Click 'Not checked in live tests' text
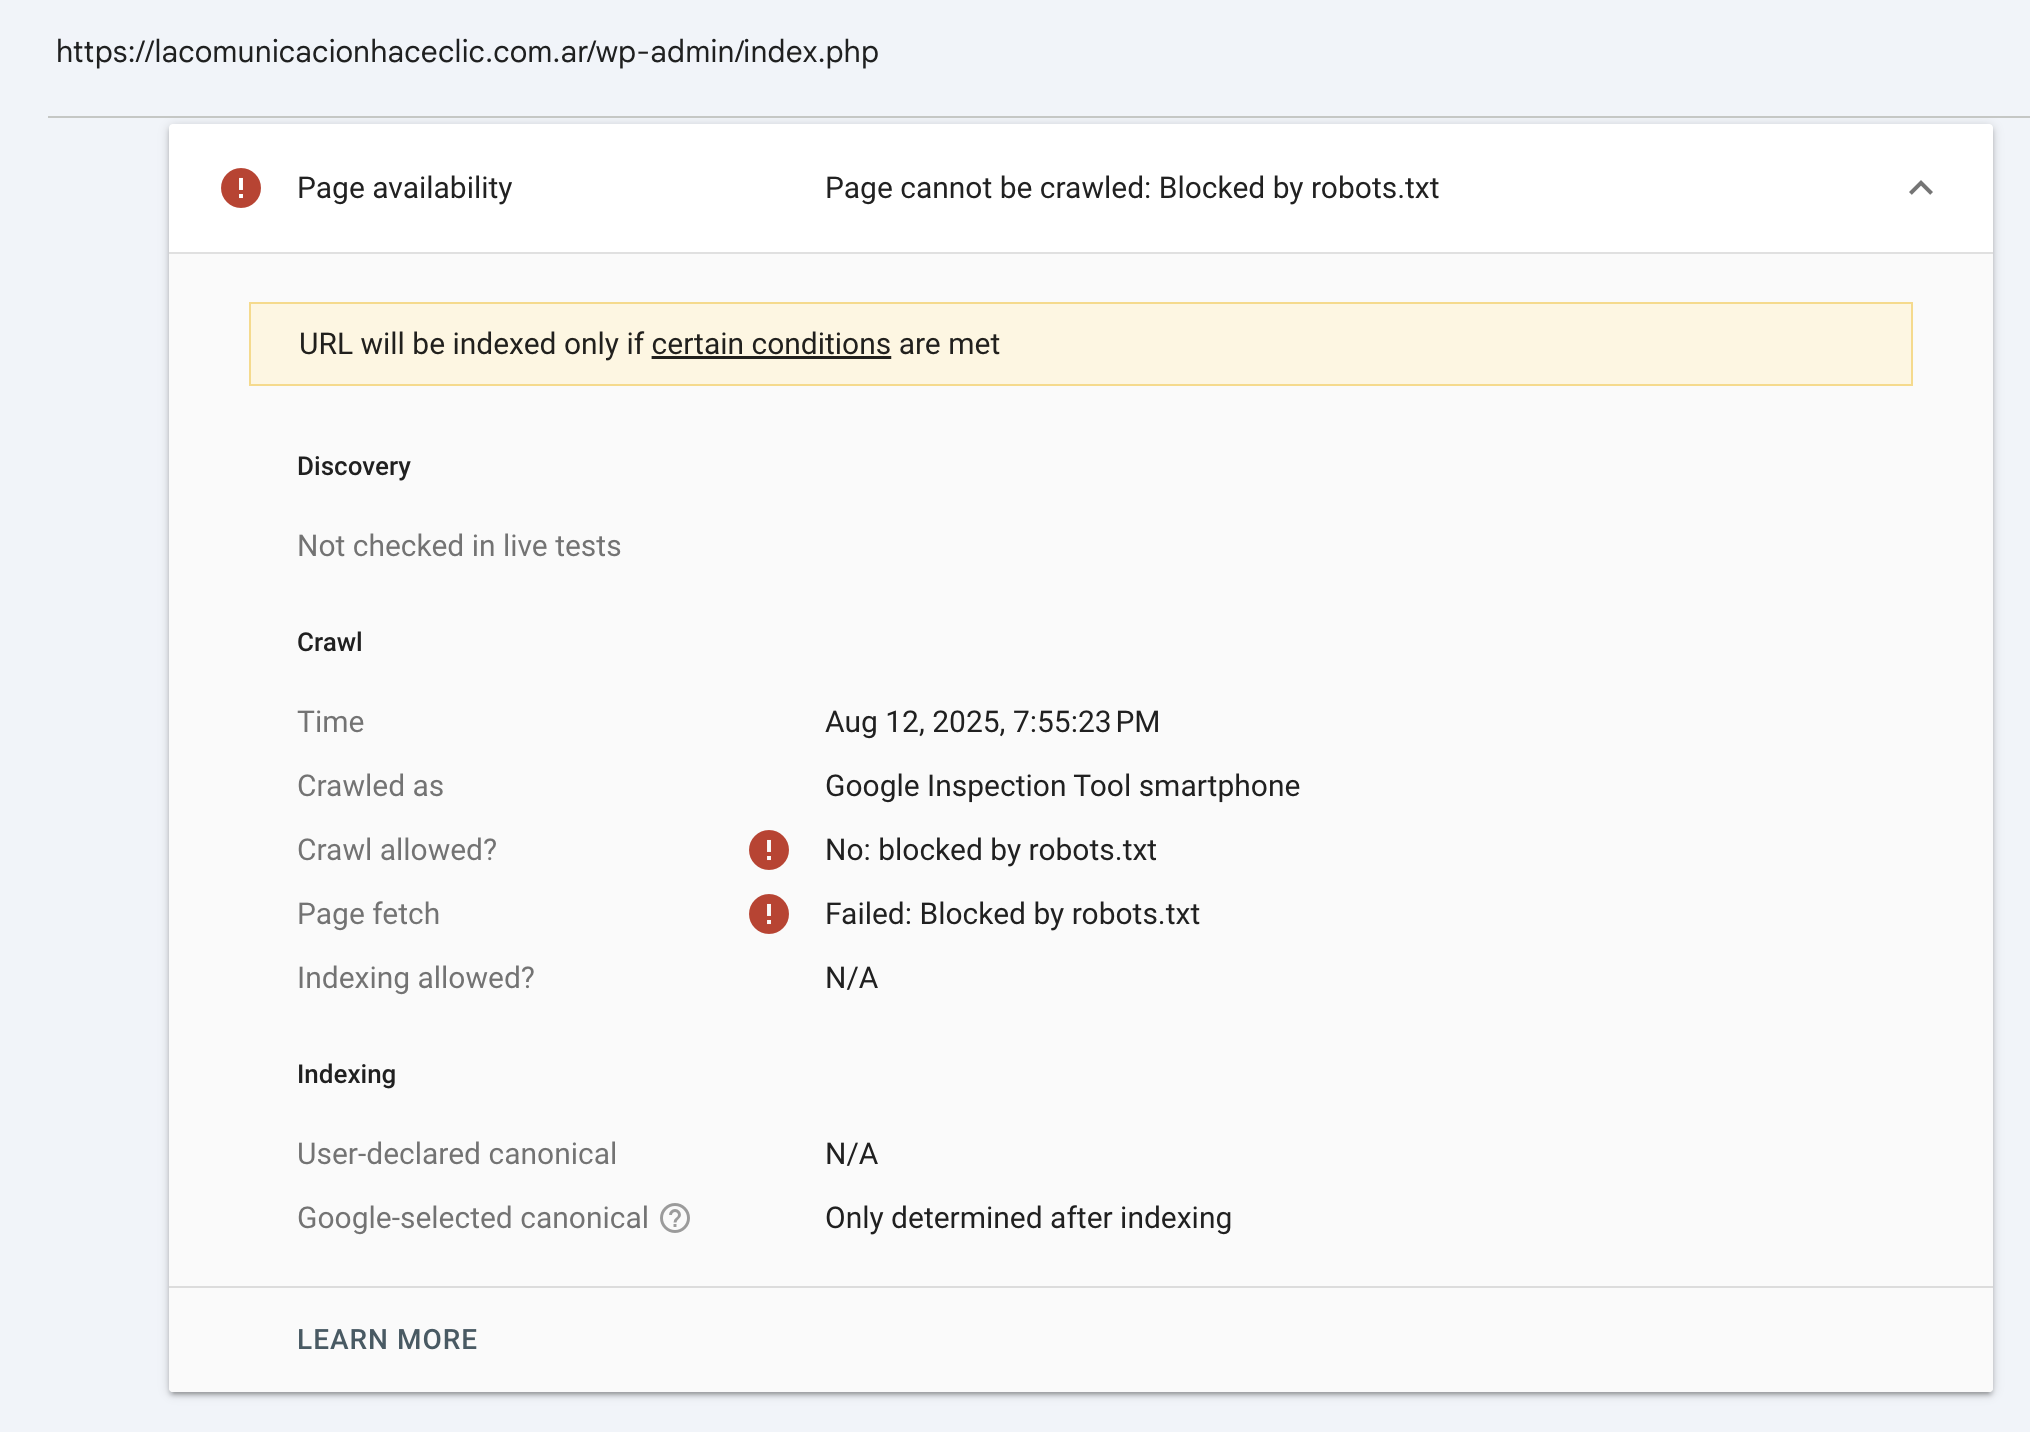Image resolution: width=2030 pixels, height=1432 pixels. (459, 546)
